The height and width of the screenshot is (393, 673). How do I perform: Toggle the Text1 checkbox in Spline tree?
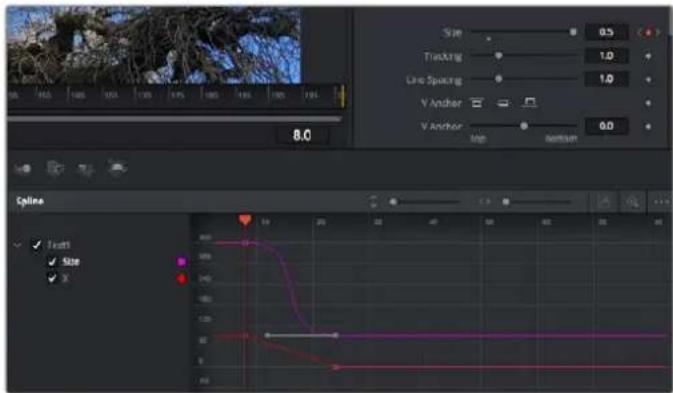click(37, 245)
